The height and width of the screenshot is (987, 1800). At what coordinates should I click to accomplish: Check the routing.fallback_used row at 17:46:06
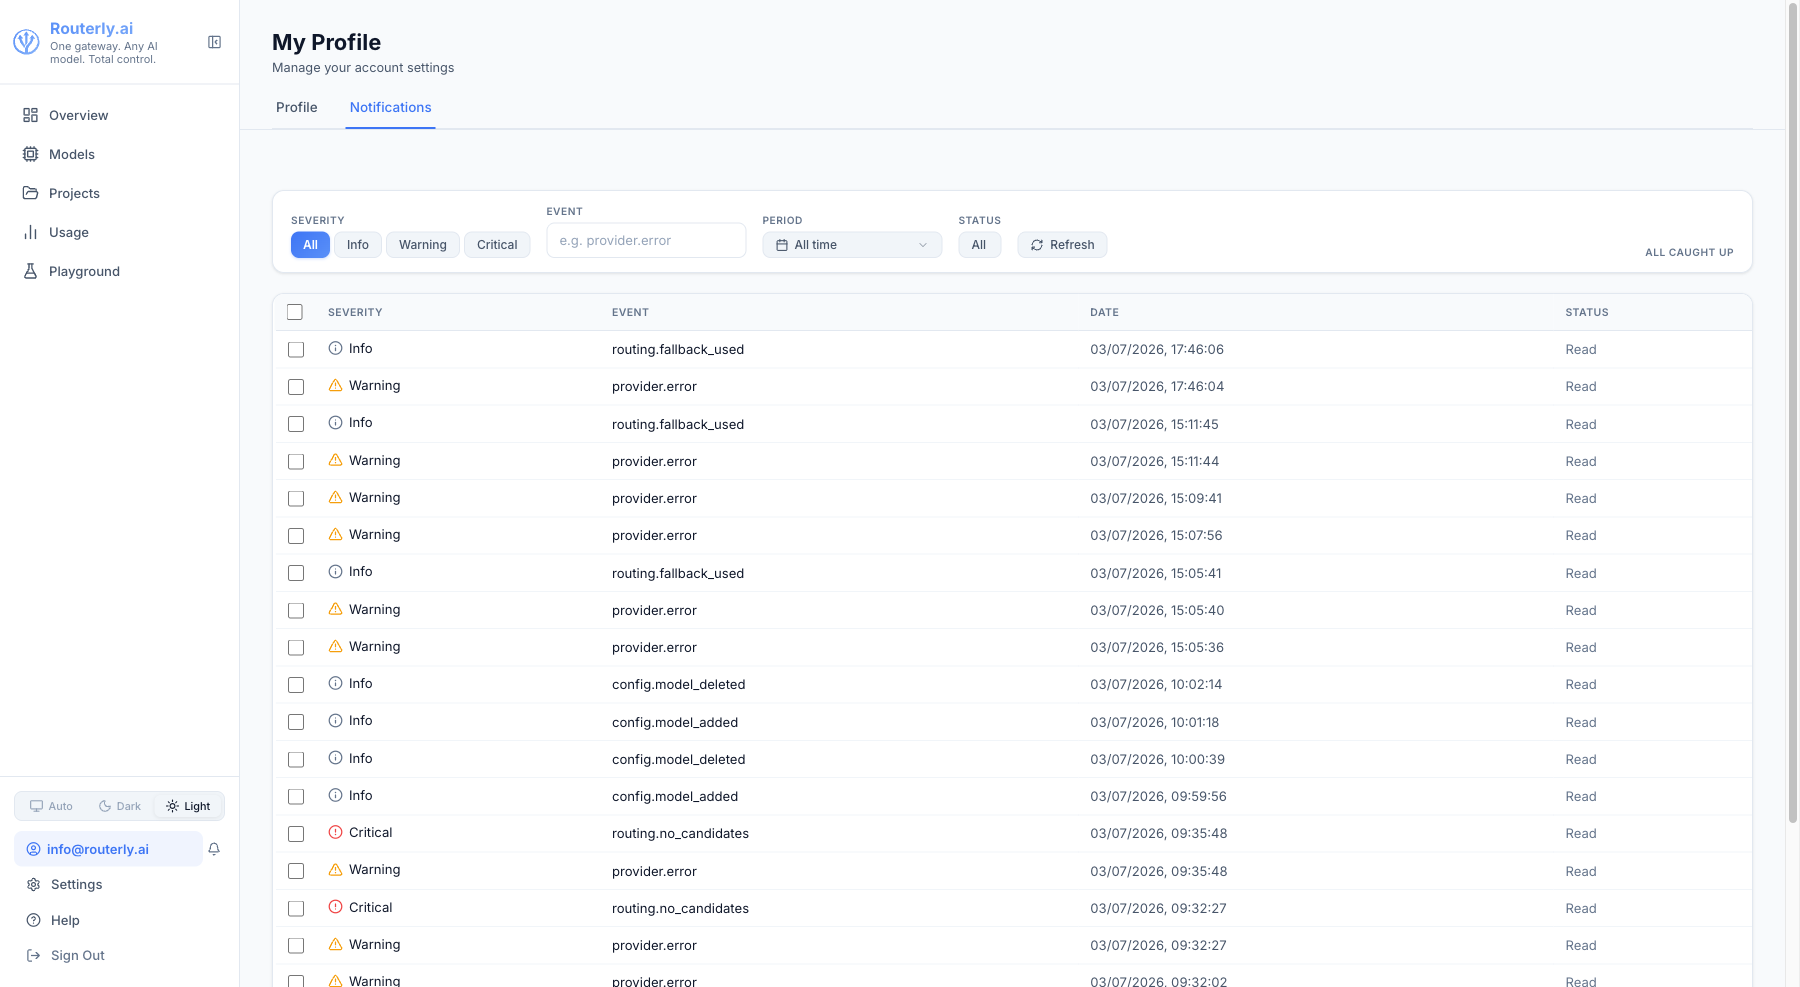pyautogui.click(x=296, y=349)
